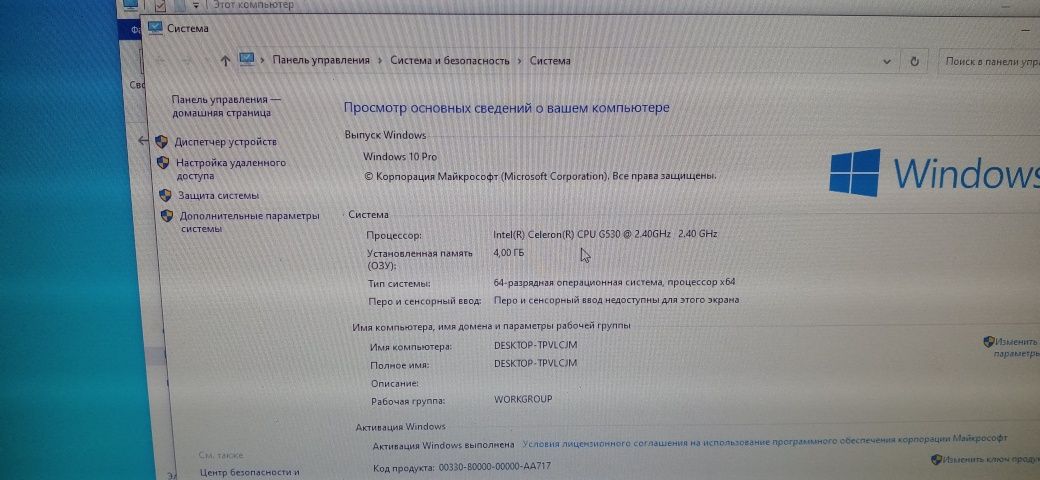Open the Условия лицензионного соглашения link
This screenshot has height=480, width=1040.
tap(765, 441)
